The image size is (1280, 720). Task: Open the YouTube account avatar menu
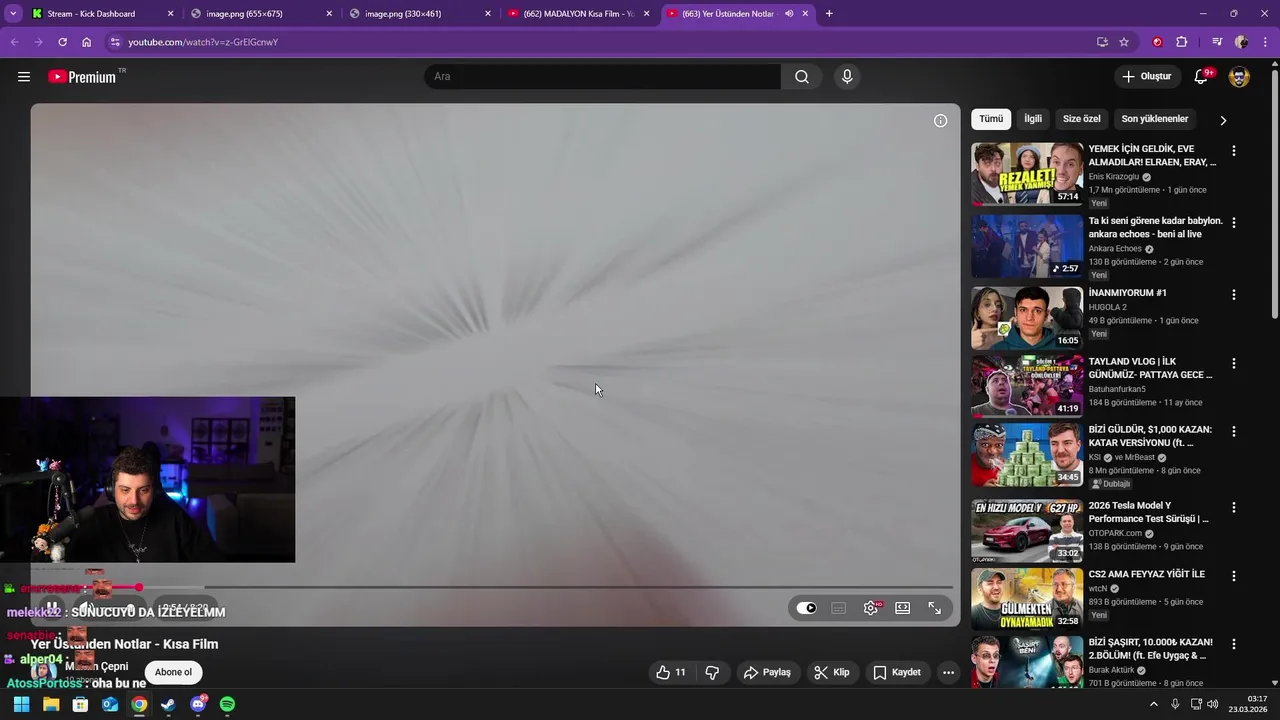point(1239,77)
